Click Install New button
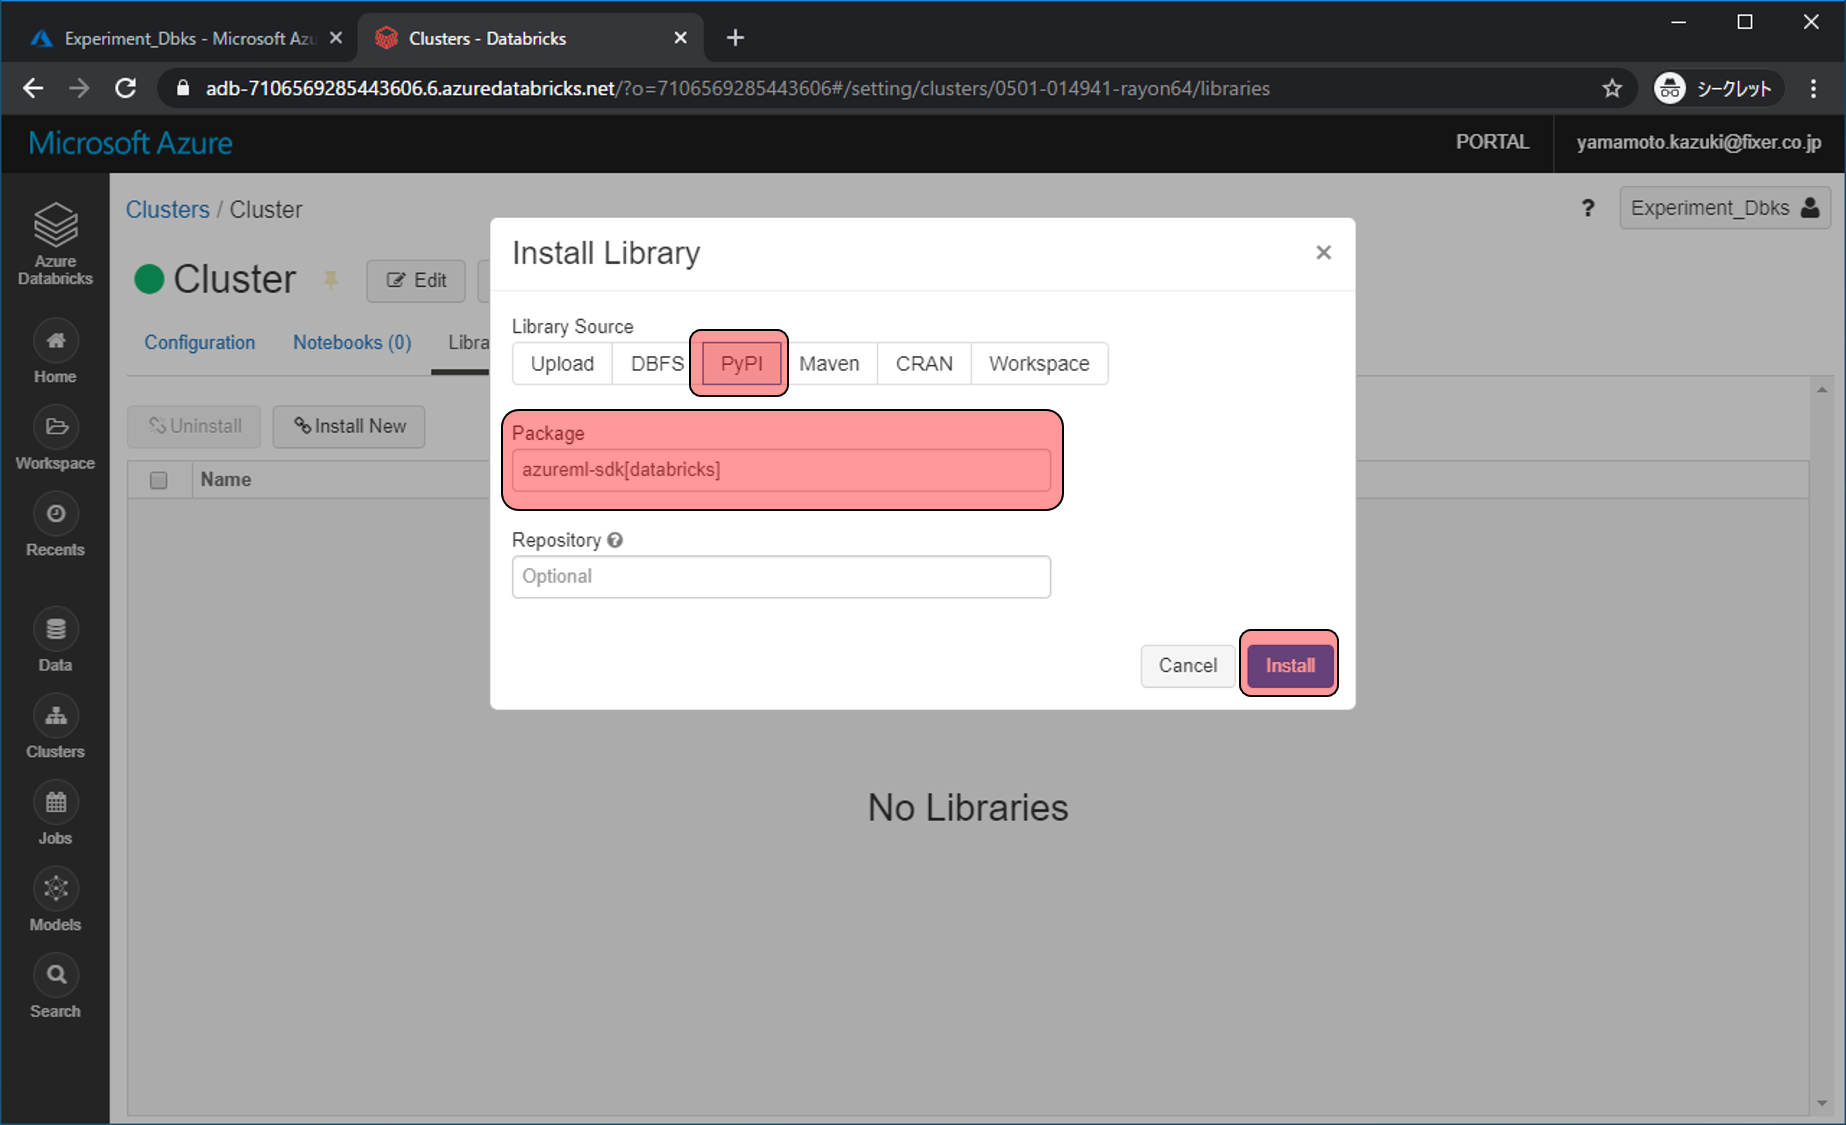Image resolution: width=1846 pixels, height=1125 pixels. (349, 426)
